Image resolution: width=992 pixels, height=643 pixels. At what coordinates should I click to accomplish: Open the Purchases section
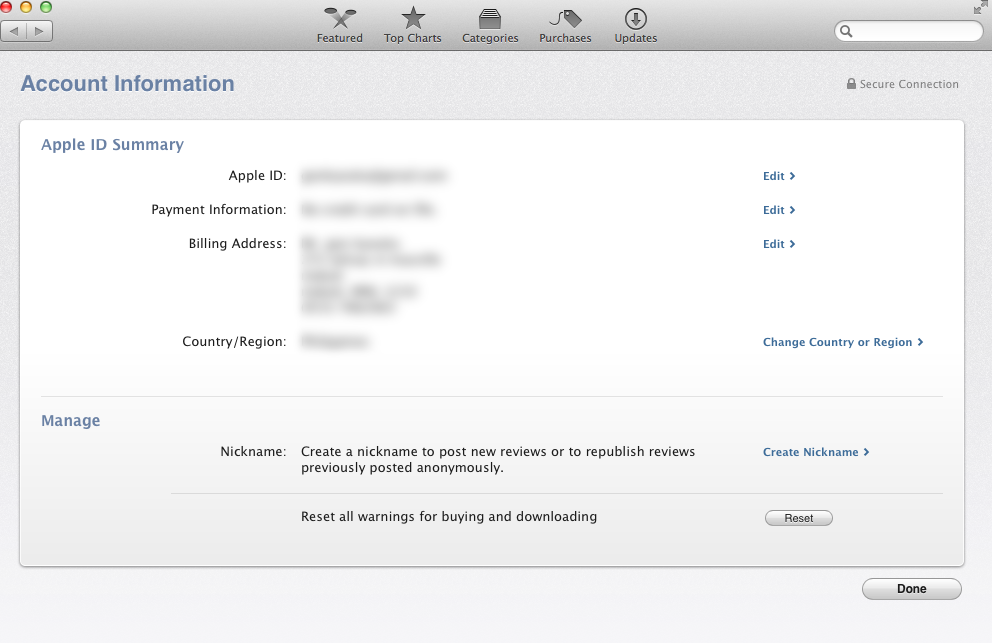[565, 26]
